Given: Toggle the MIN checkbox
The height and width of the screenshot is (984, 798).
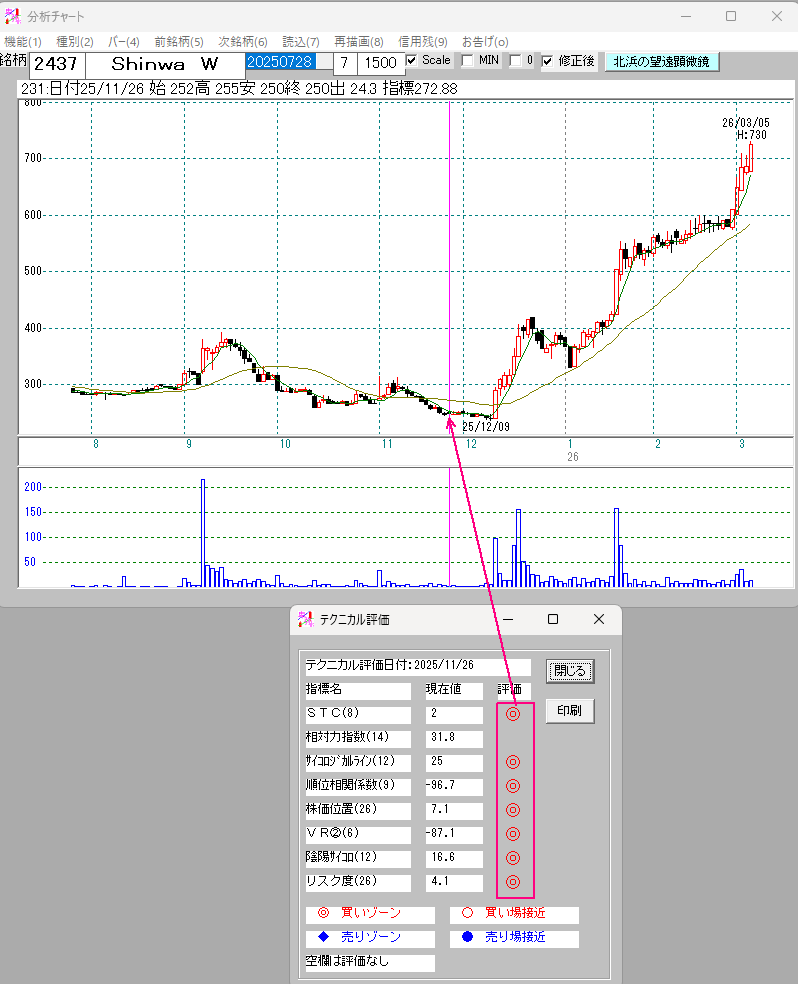Looking at the screenshot, I should coord(467,60).
